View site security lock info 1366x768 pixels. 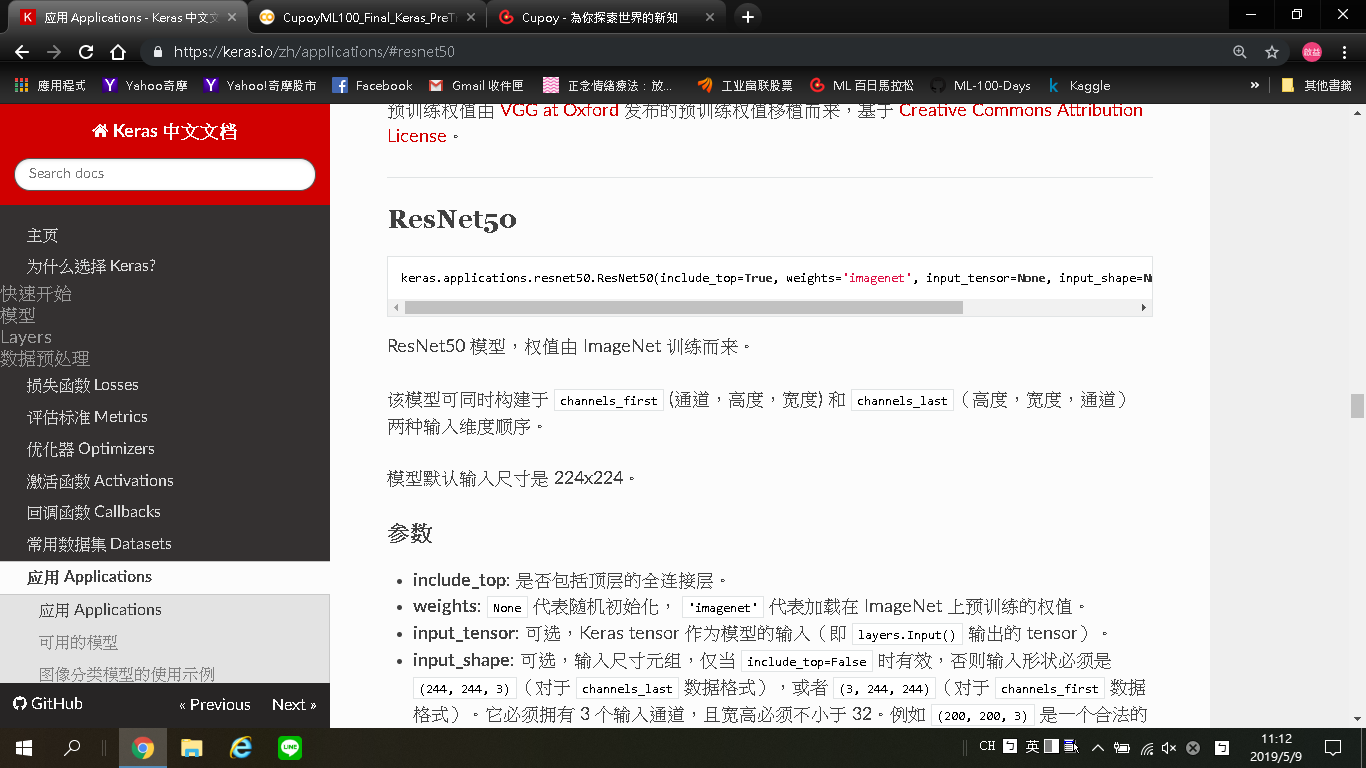pos(157,52)
